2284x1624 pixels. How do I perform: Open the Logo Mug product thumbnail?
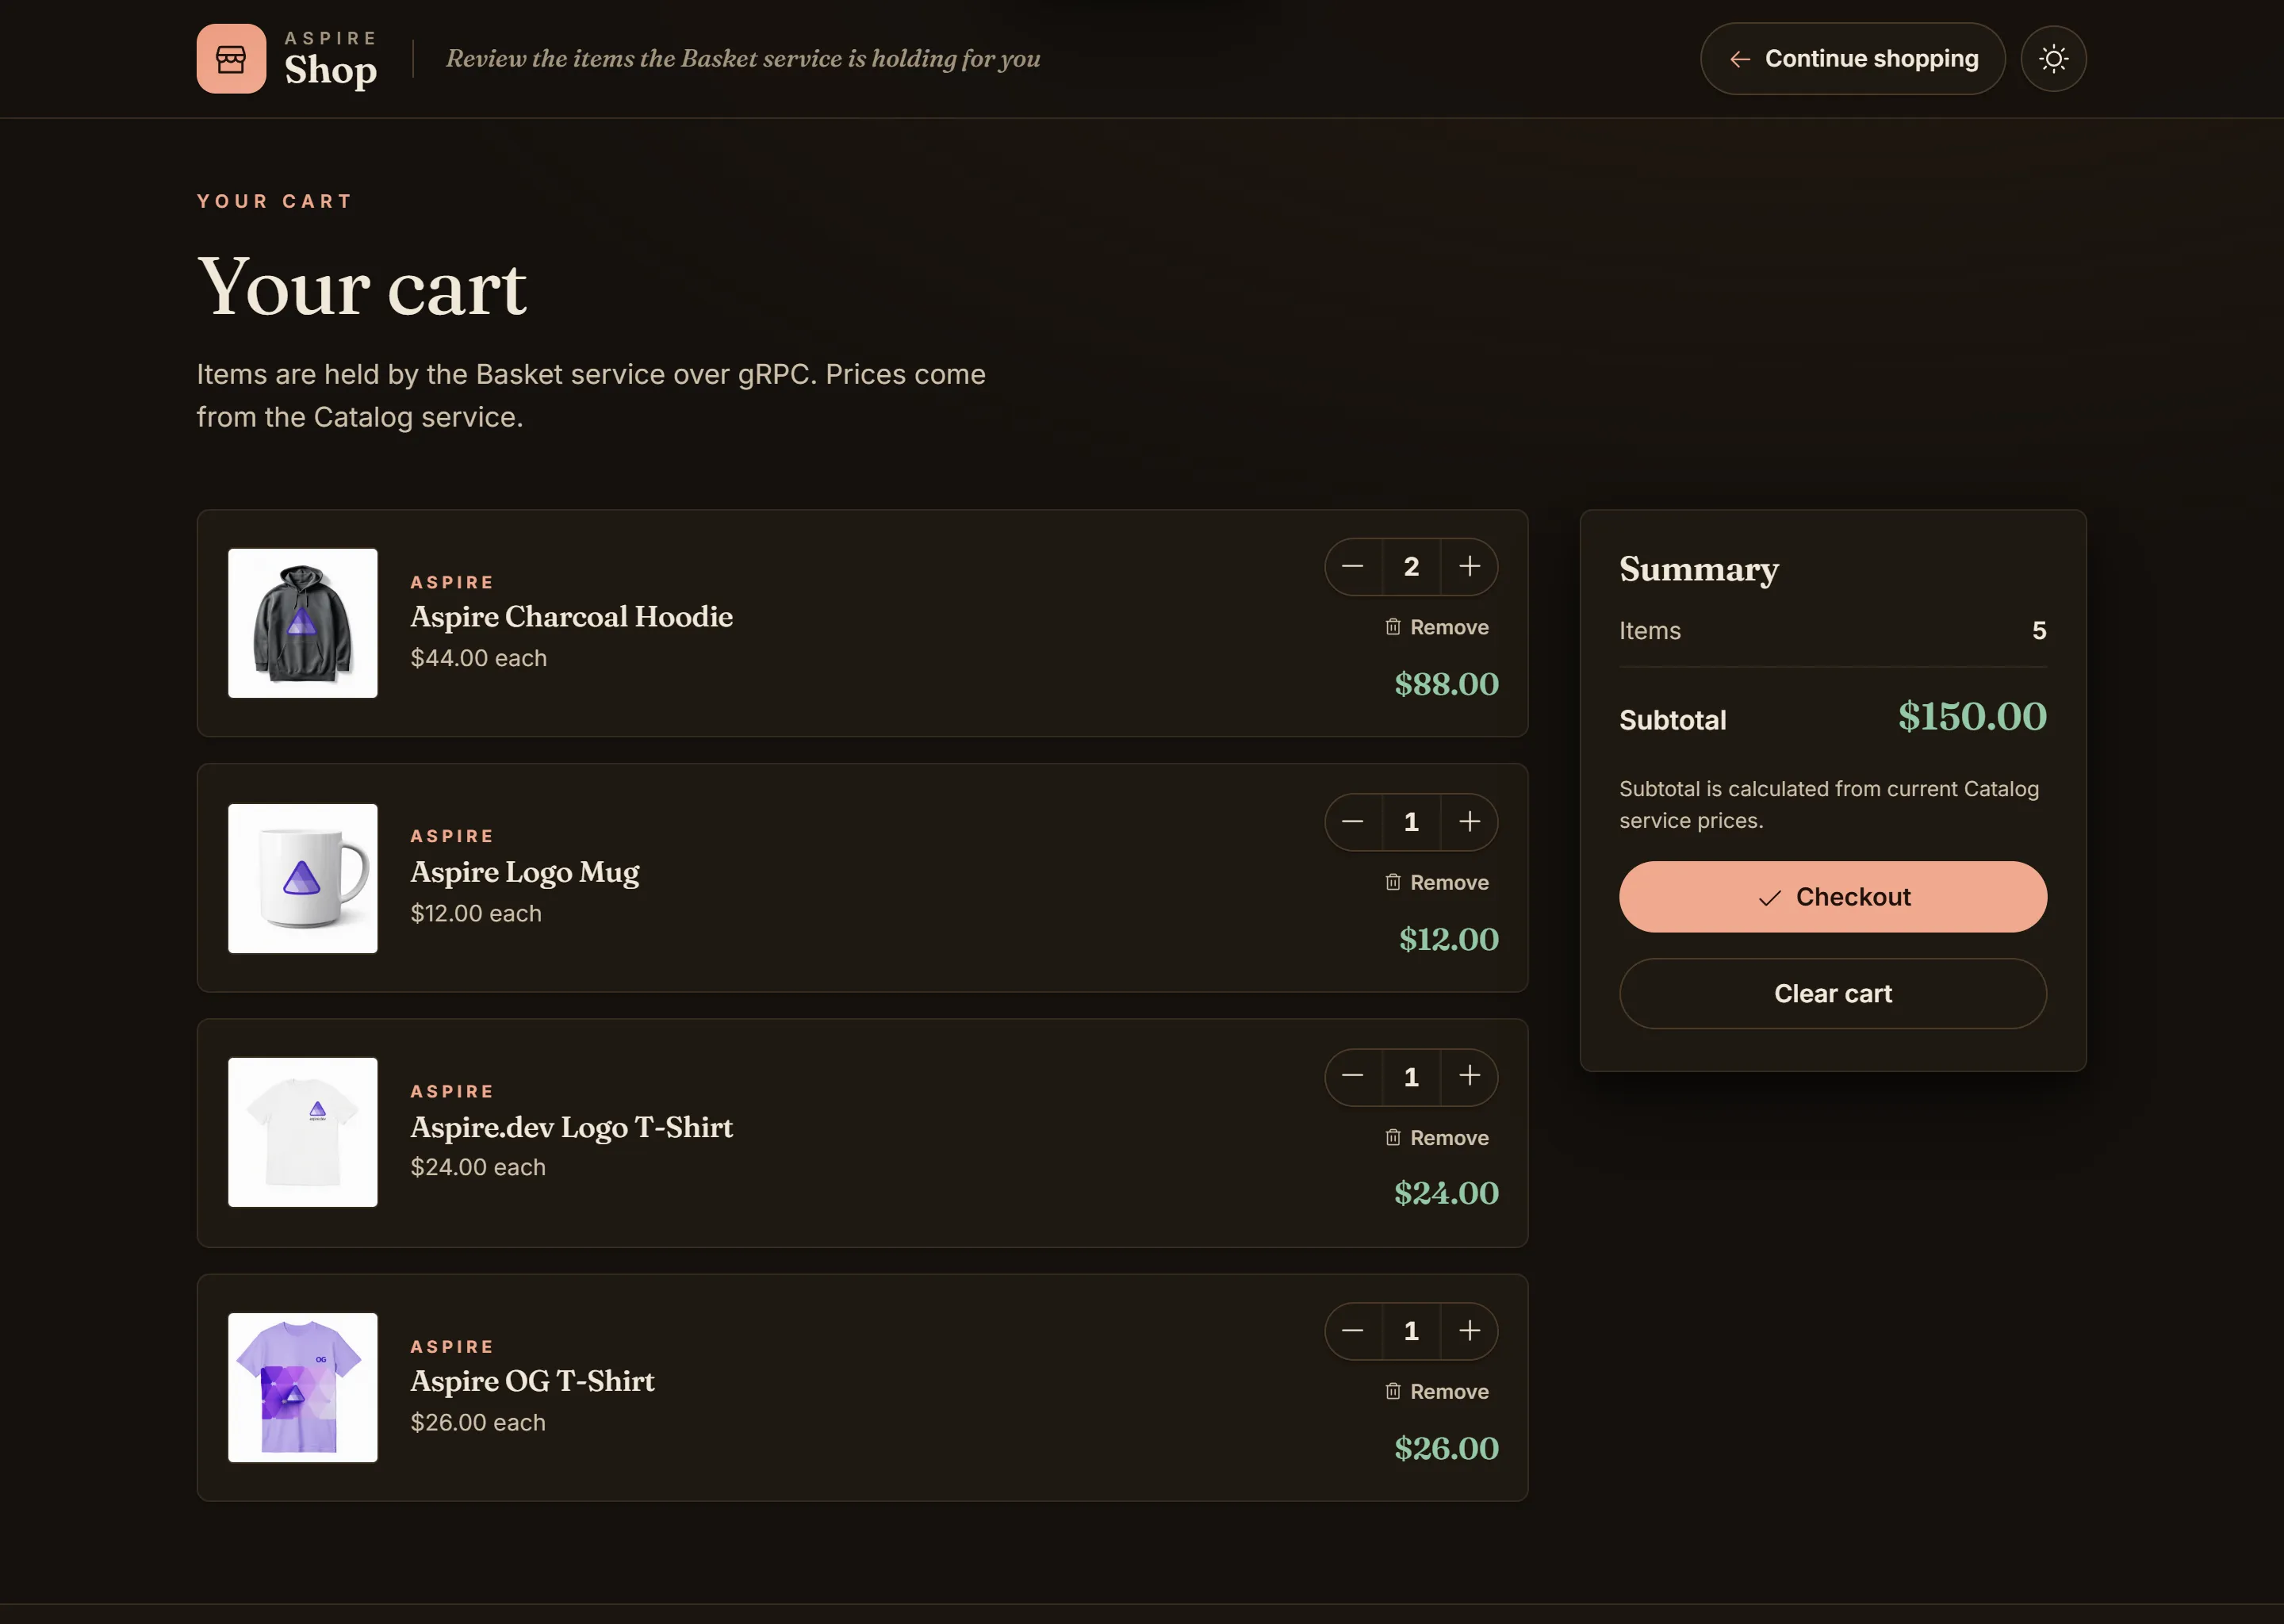click(x=303, y=878)
